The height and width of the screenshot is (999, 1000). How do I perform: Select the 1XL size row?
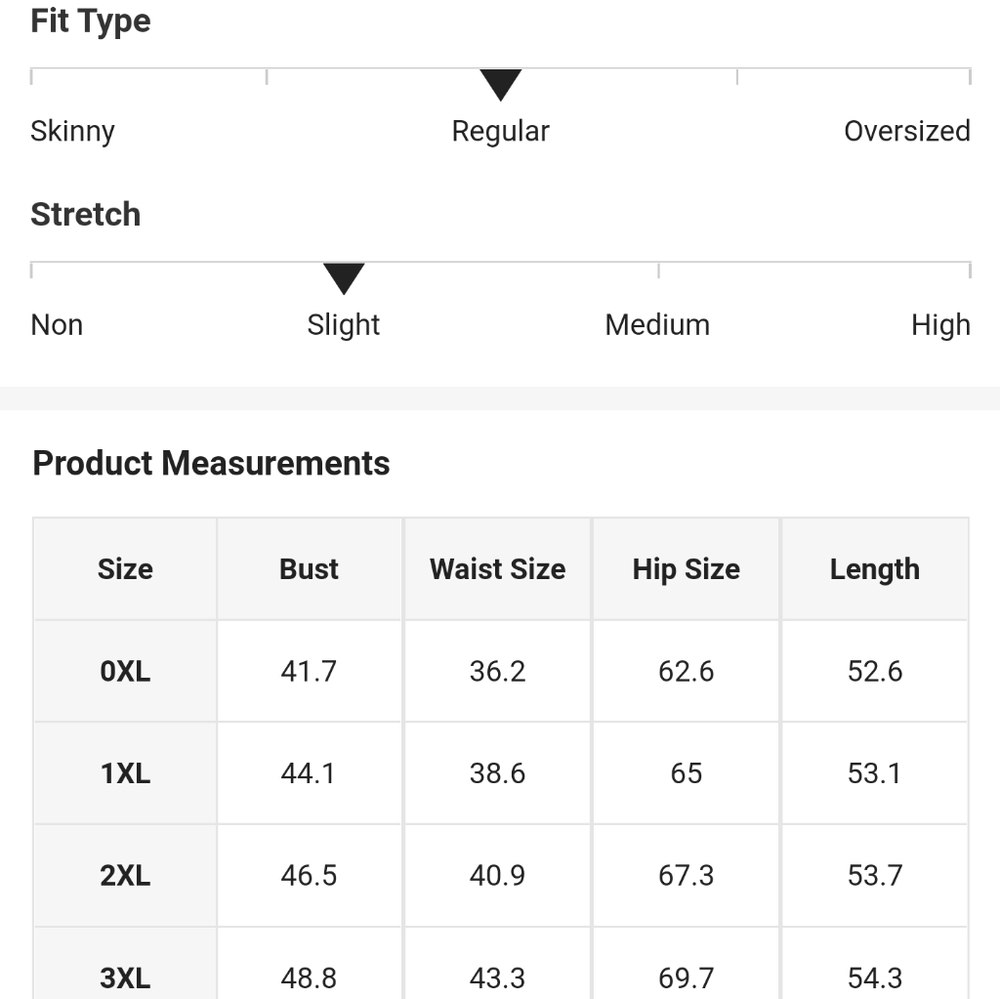click(x=501, y=773)
